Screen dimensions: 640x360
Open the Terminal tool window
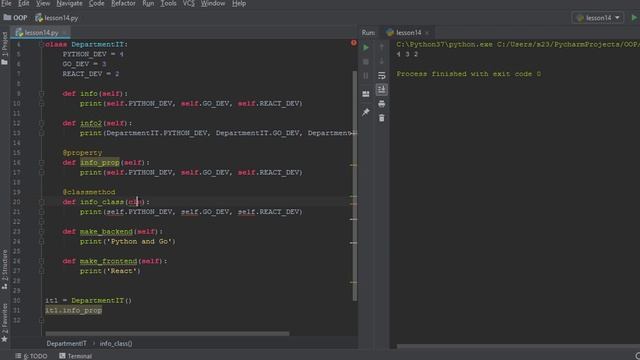coord(76,356)
